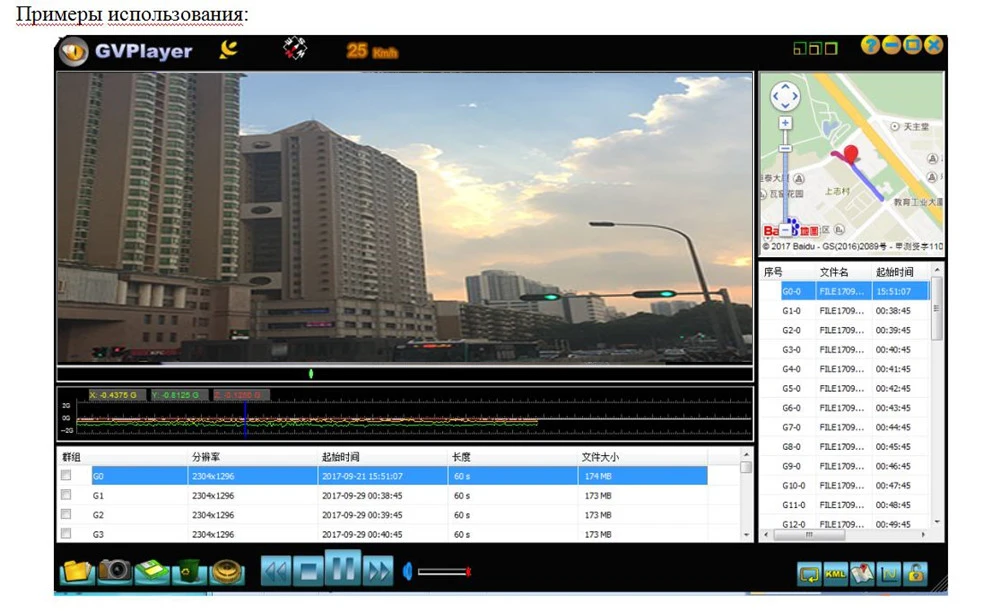Stop video playback
Viewport: 1000px width, 611px height.
309,571
